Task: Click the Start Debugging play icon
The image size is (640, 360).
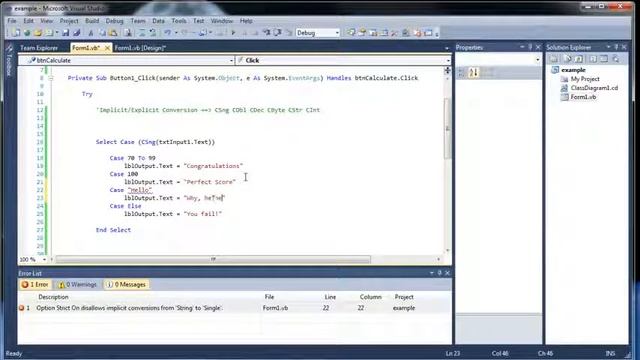Action: (x=233, y=33)
